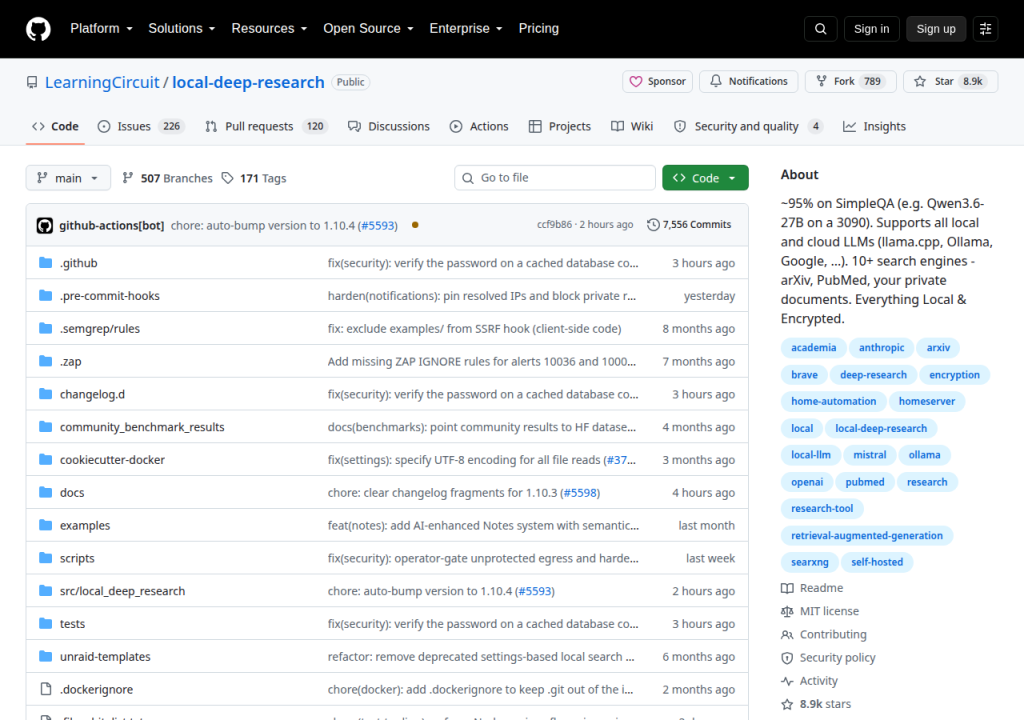The image size is (1024, 720).
Task: Click the local-deep-research repository name
Action: click(248, 82)
